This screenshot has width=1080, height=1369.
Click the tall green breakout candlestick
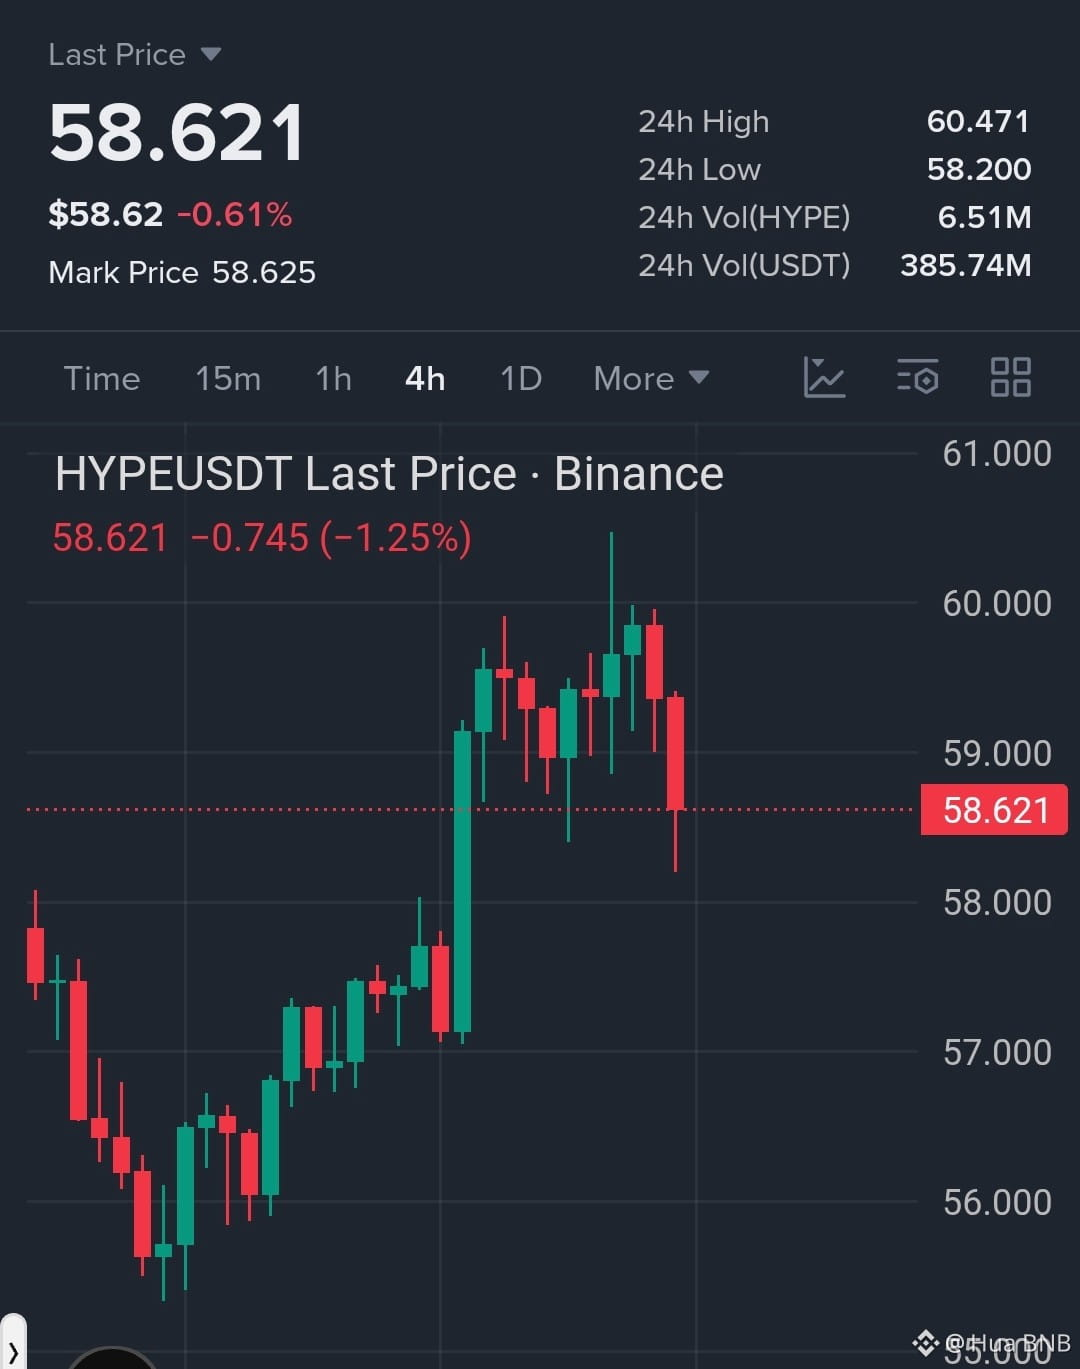point(462,881)
